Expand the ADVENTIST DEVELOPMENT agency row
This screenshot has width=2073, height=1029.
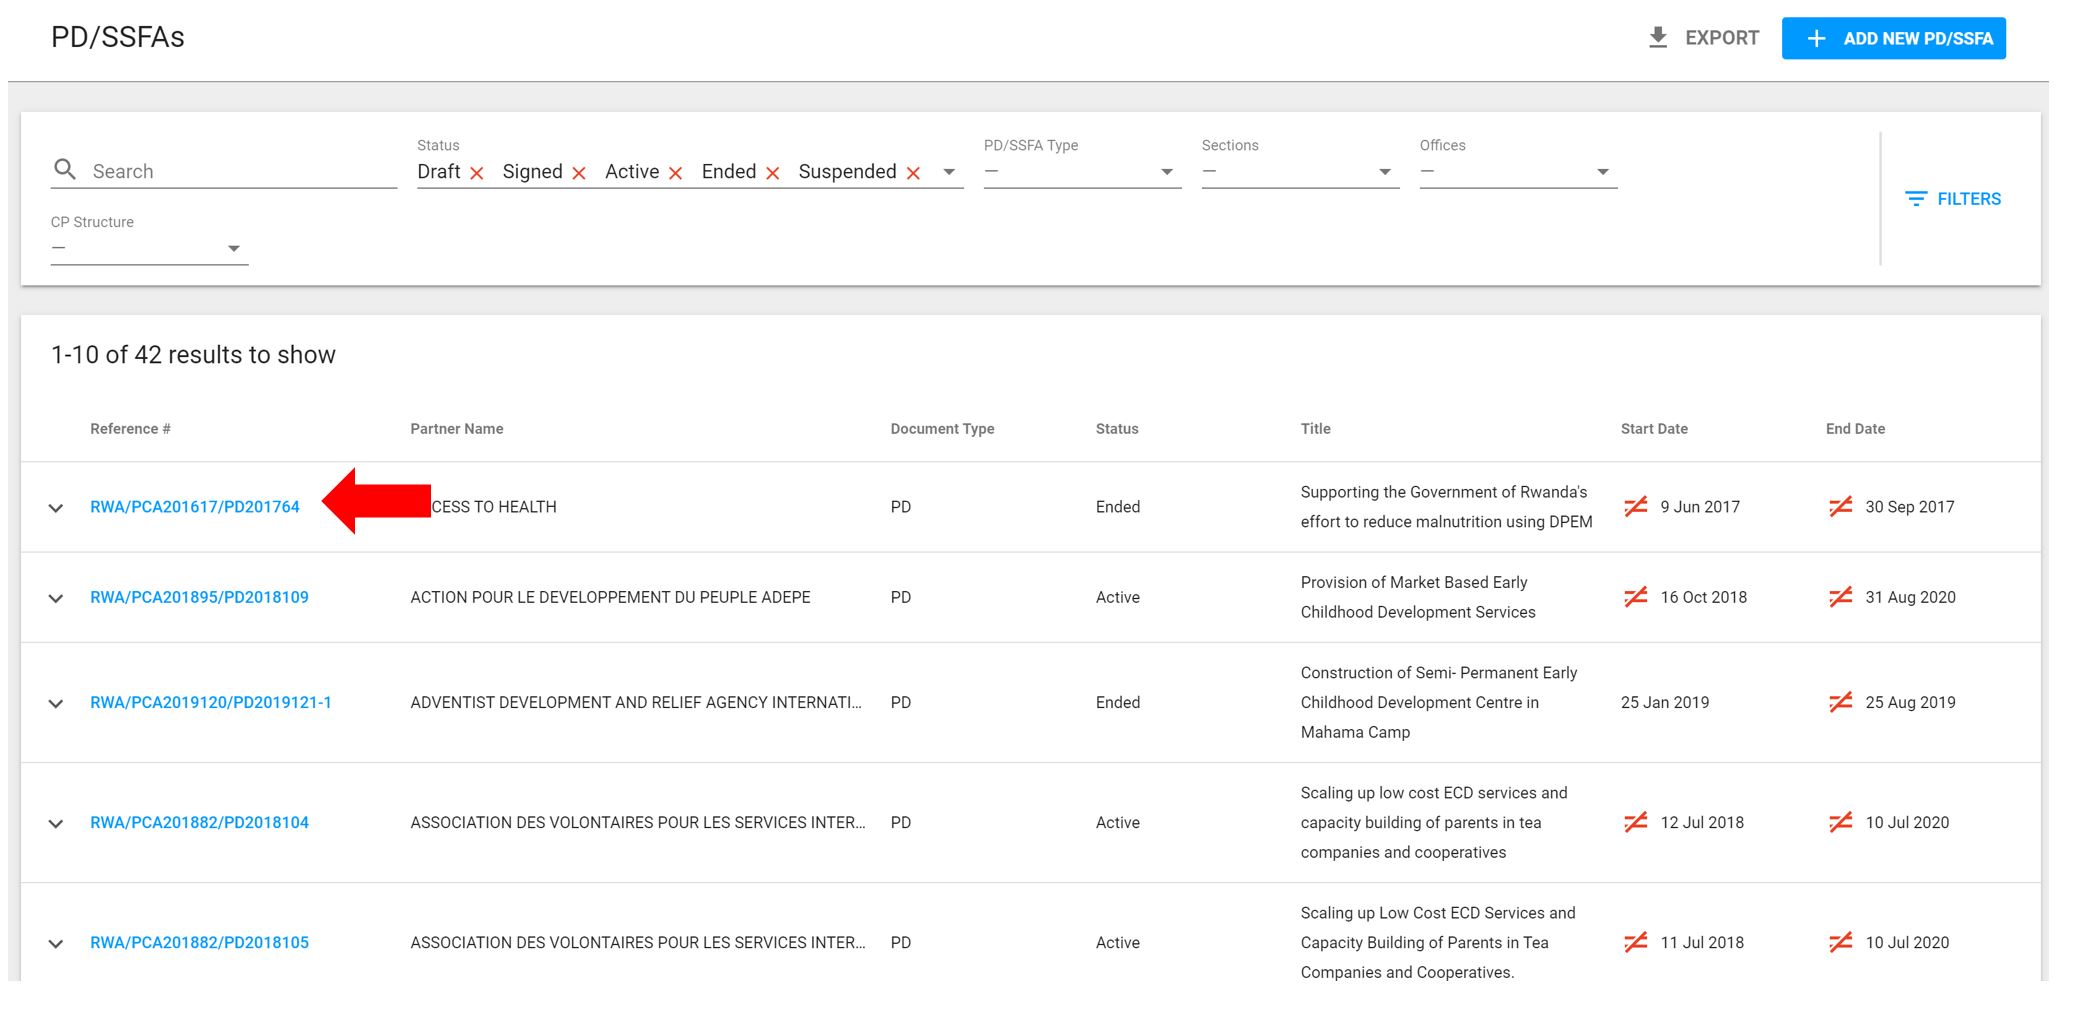click(x=57, y=702)
